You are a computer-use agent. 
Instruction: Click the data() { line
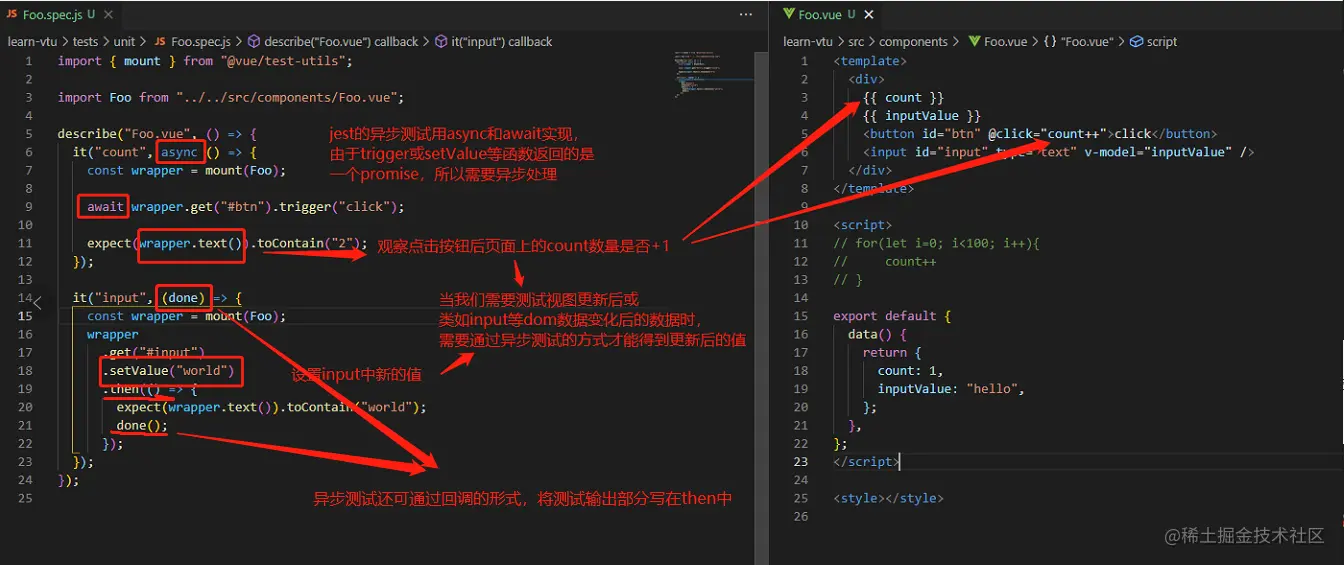pos(877,334)
